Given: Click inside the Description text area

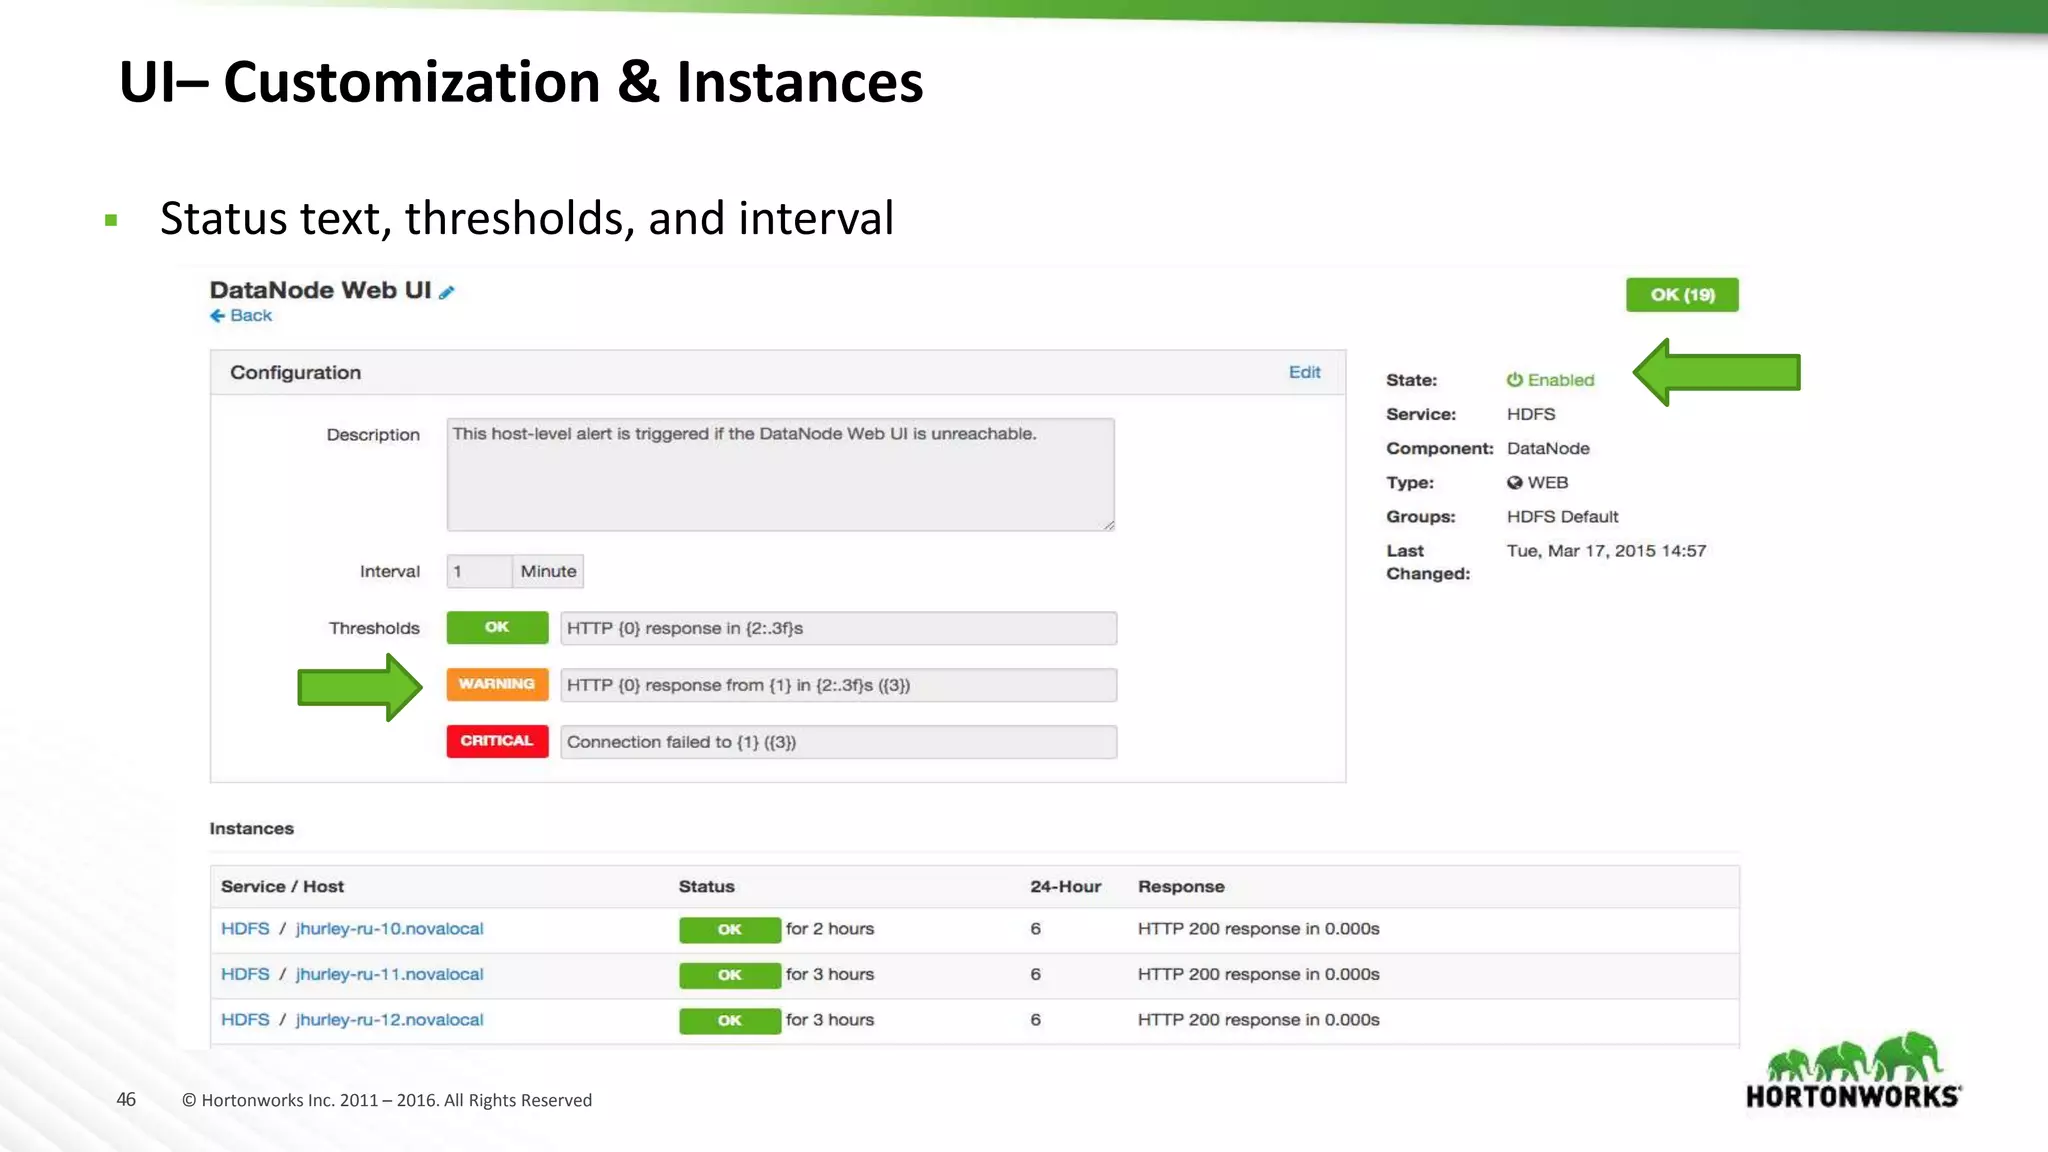Looking at the screenshot, I should [x=780, y=474].
